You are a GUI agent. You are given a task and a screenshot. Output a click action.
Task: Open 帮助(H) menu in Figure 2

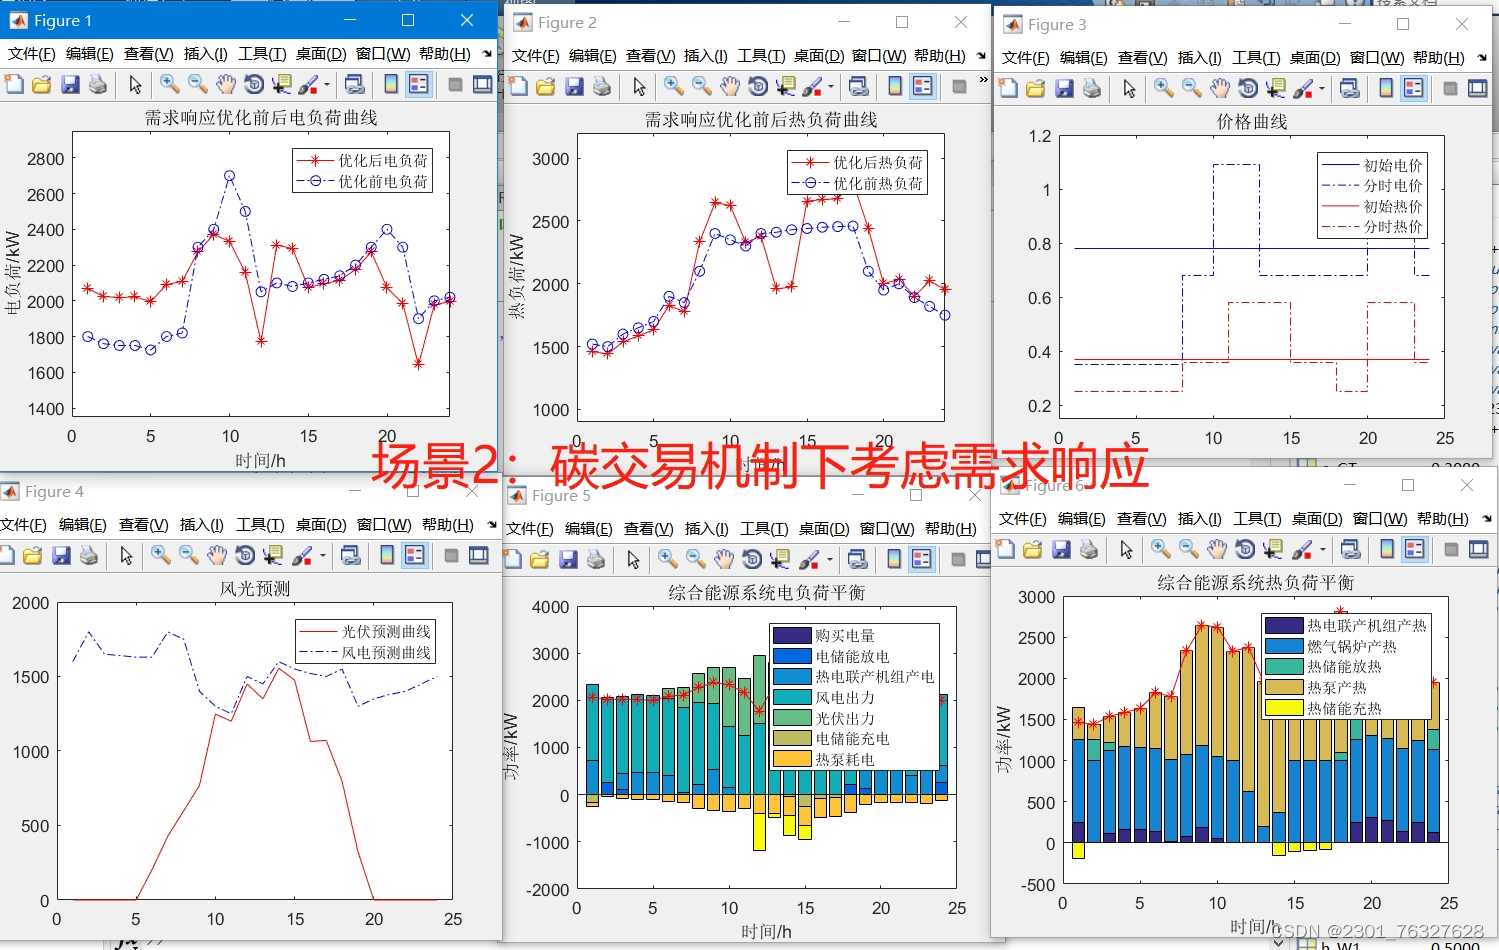point(940,56)
